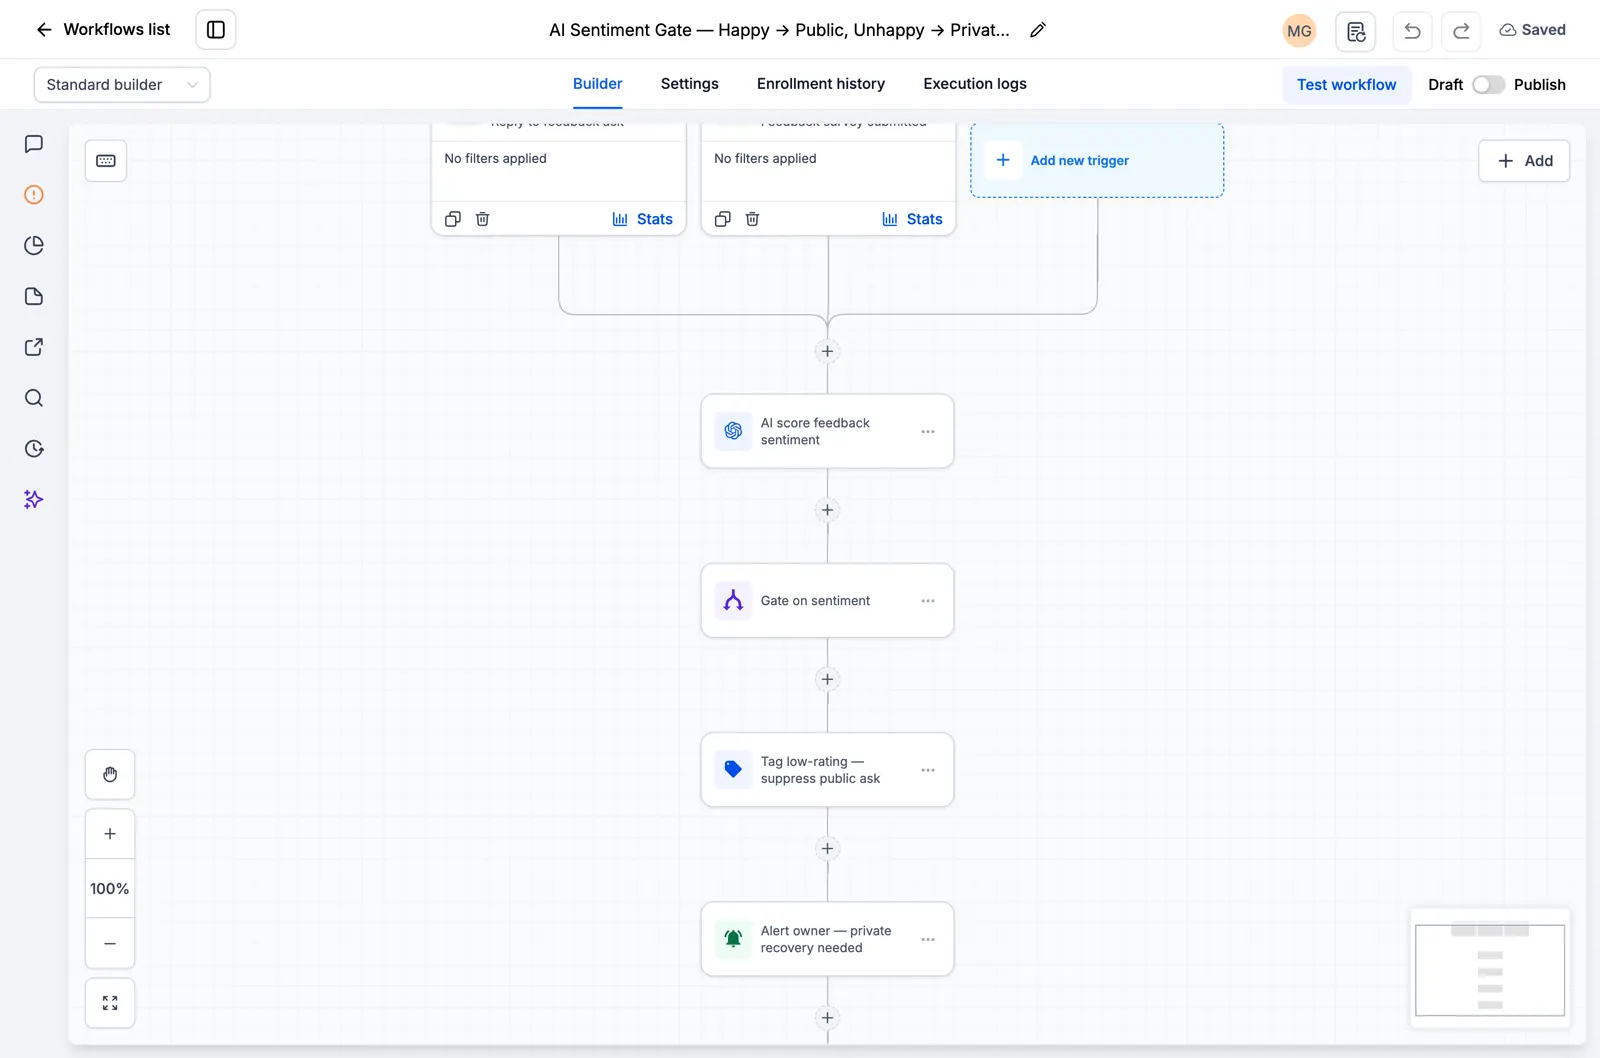Delete the second trigger card
1600x1058 pixels.
pyautogui.click(x=753, y=219)
